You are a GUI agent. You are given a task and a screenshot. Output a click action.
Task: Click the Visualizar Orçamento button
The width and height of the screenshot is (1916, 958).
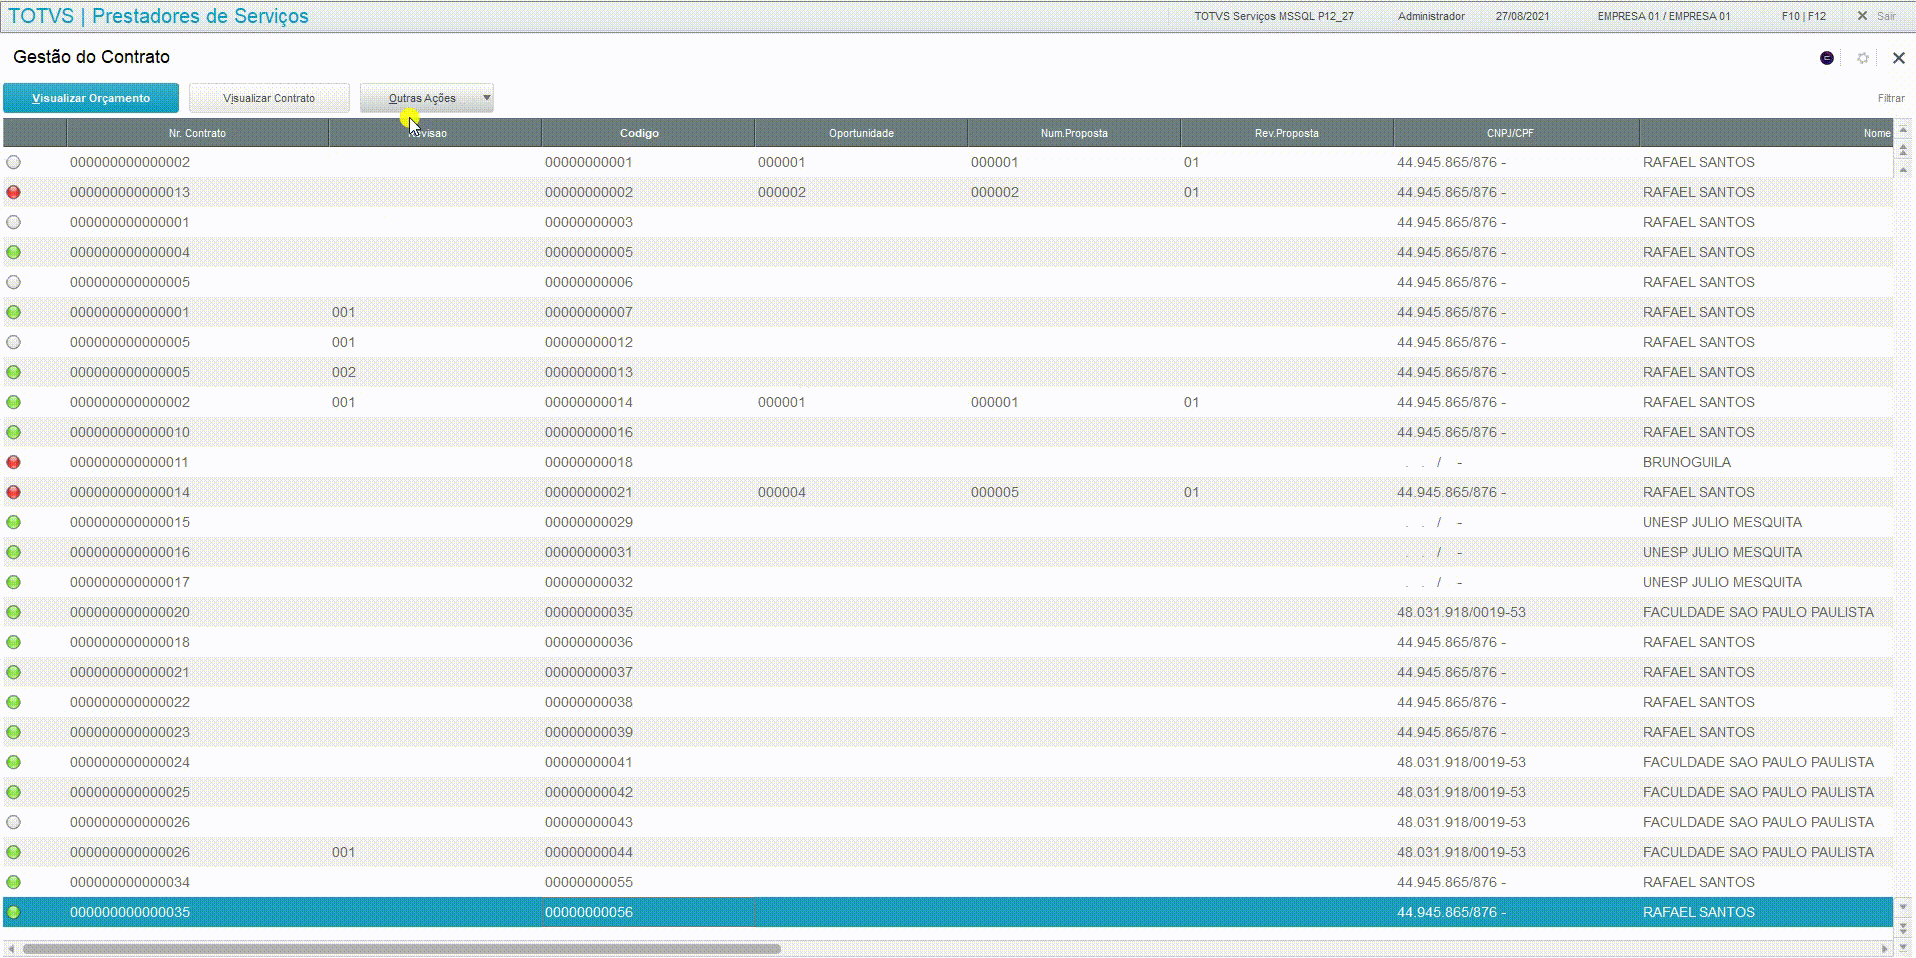point(91,98)
